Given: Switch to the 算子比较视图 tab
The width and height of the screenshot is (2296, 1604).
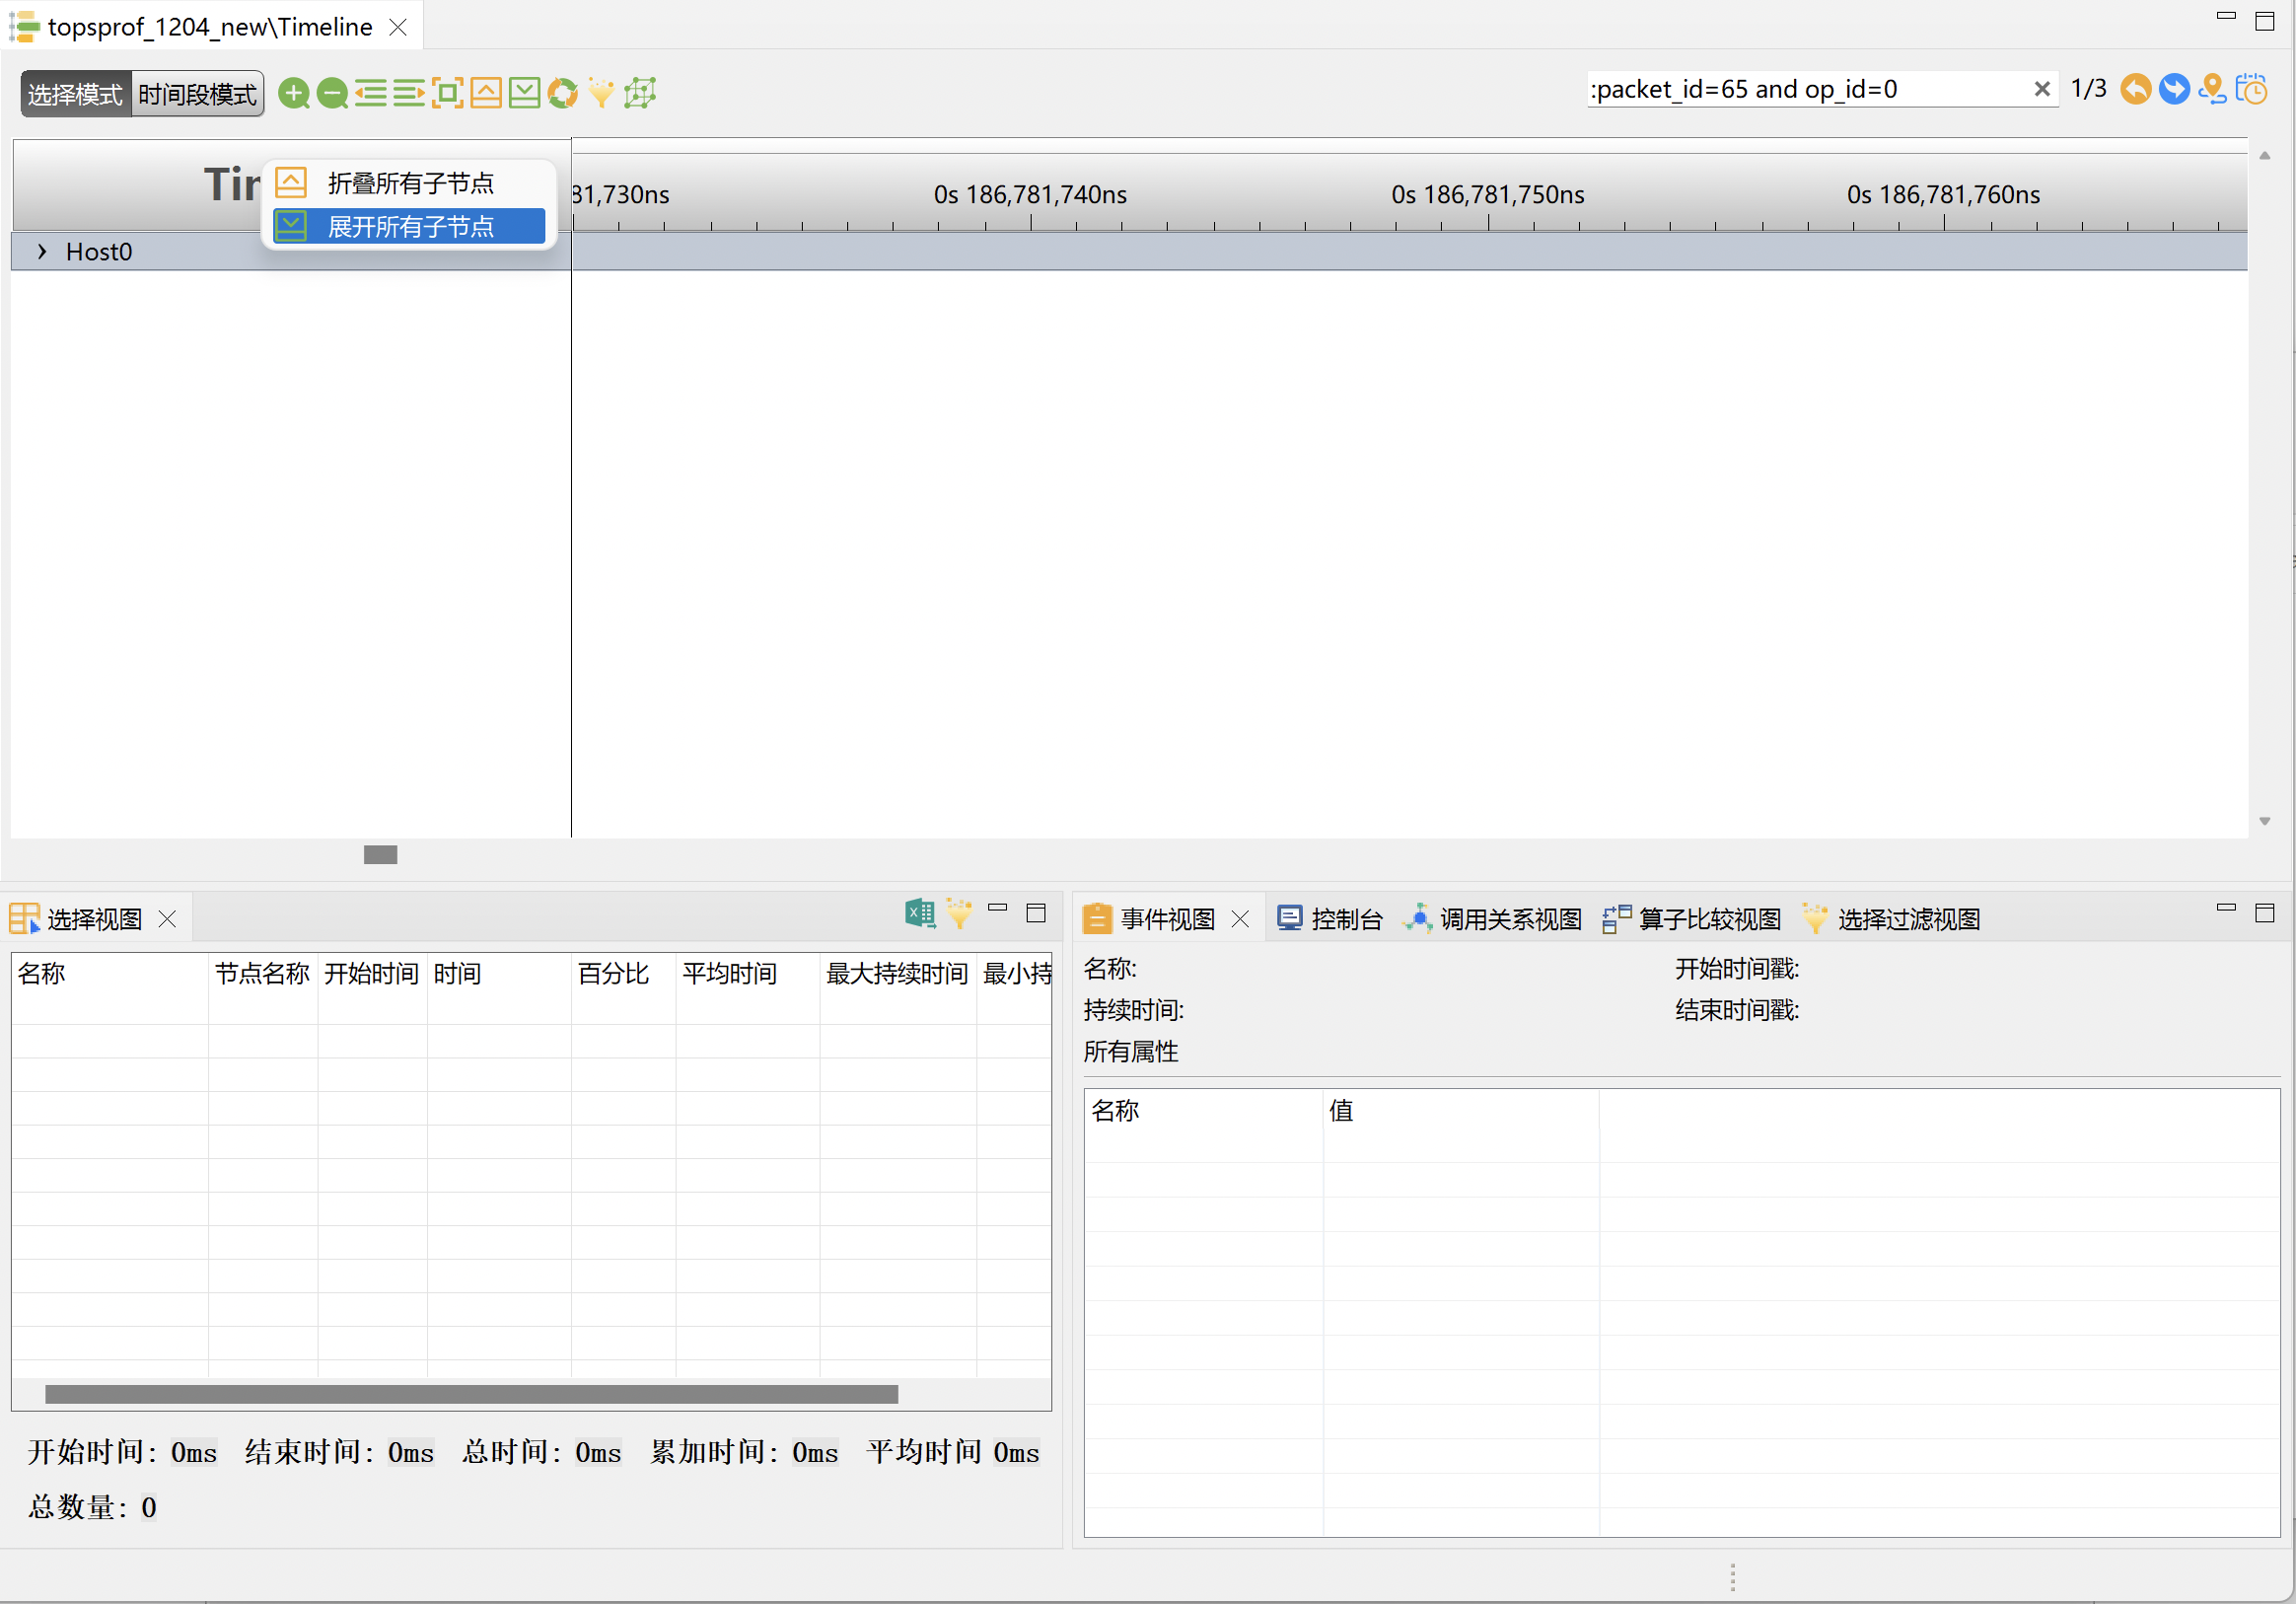Looking at the screenshot, I should point(1692,919).
